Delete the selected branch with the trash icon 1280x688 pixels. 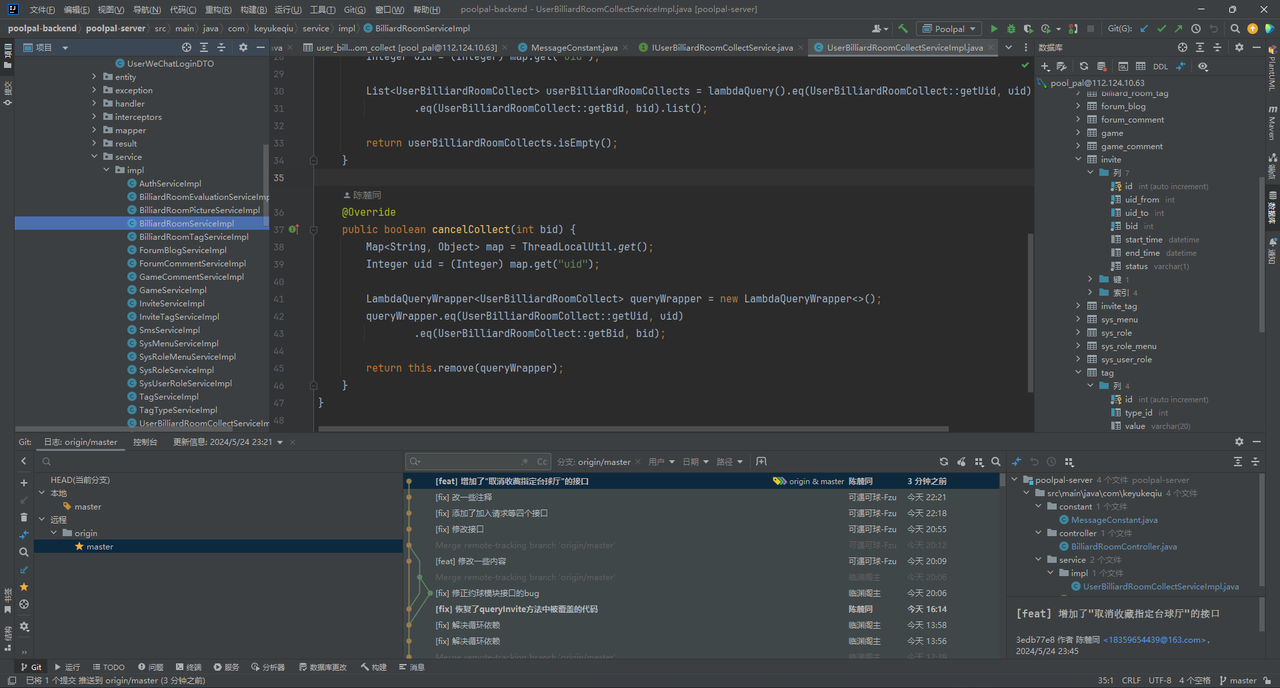[24, 517]
